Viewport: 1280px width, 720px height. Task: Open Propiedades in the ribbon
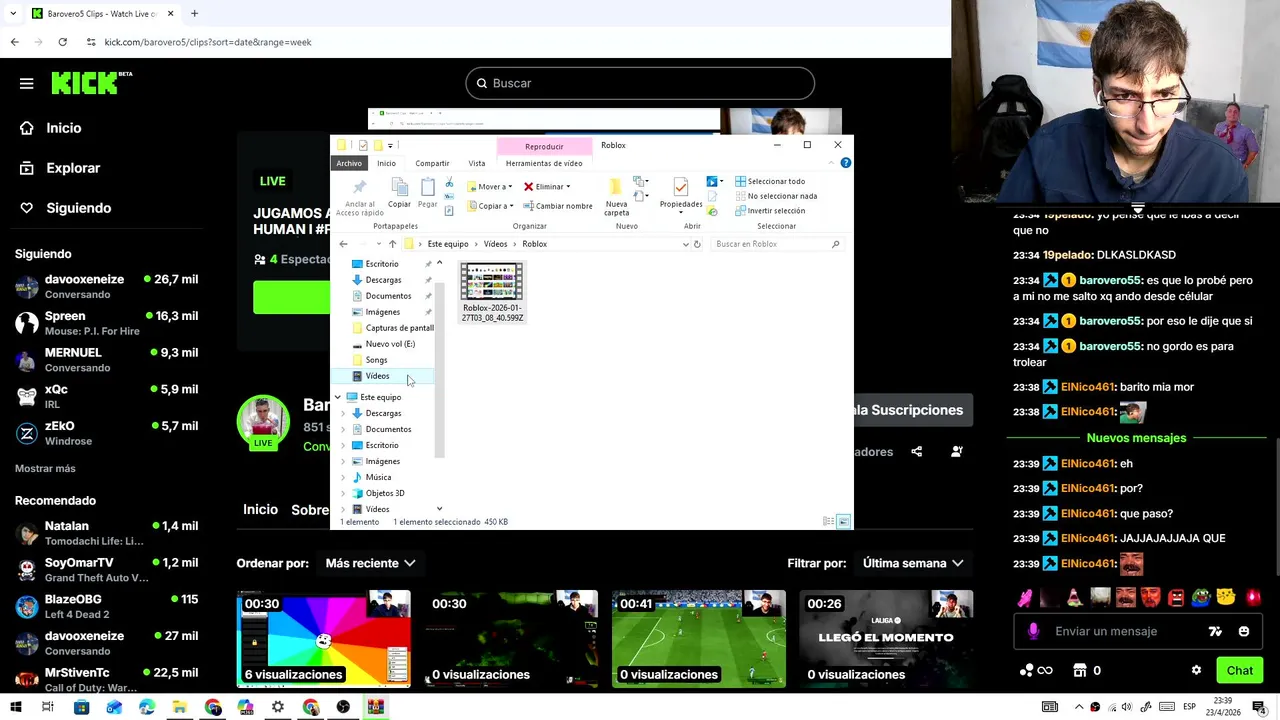tap(681, 193)
